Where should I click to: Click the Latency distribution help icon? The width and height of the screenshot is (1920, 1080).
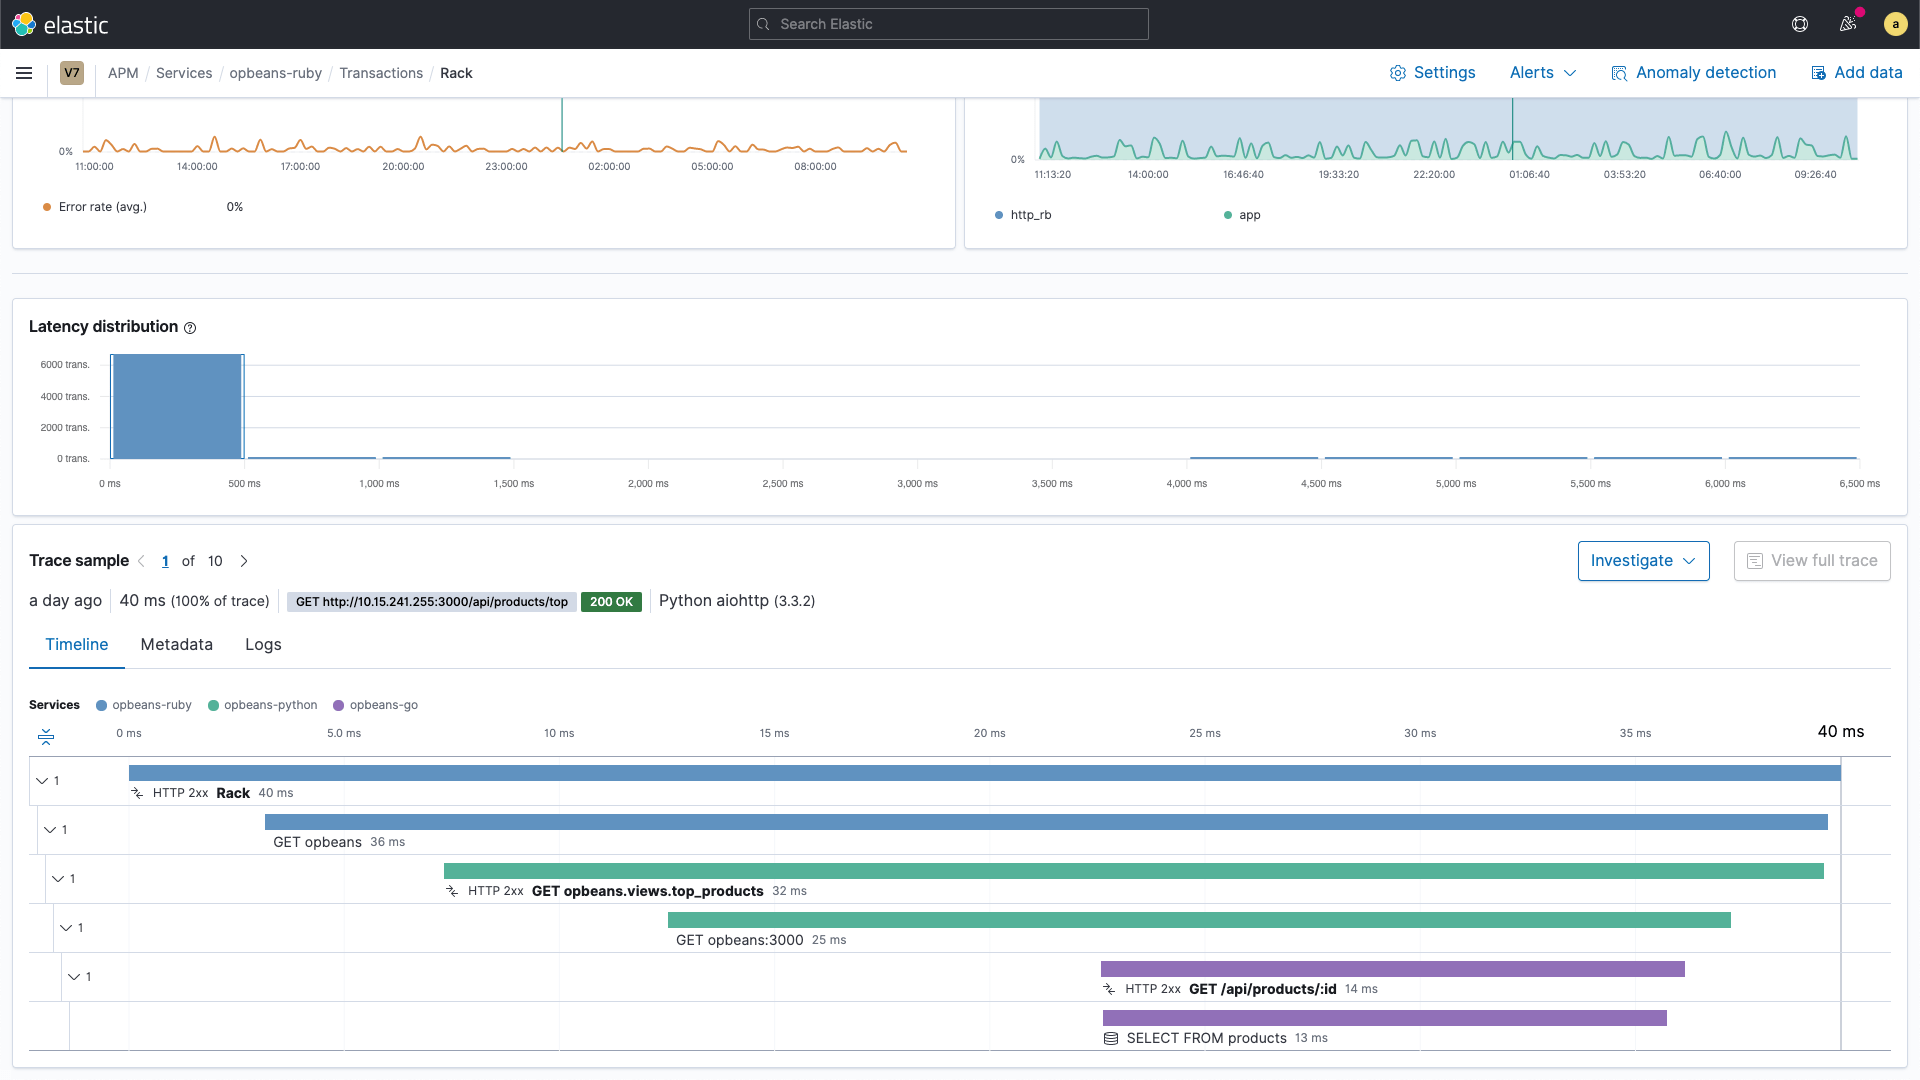pyautogui.click(x=190, y=328)
